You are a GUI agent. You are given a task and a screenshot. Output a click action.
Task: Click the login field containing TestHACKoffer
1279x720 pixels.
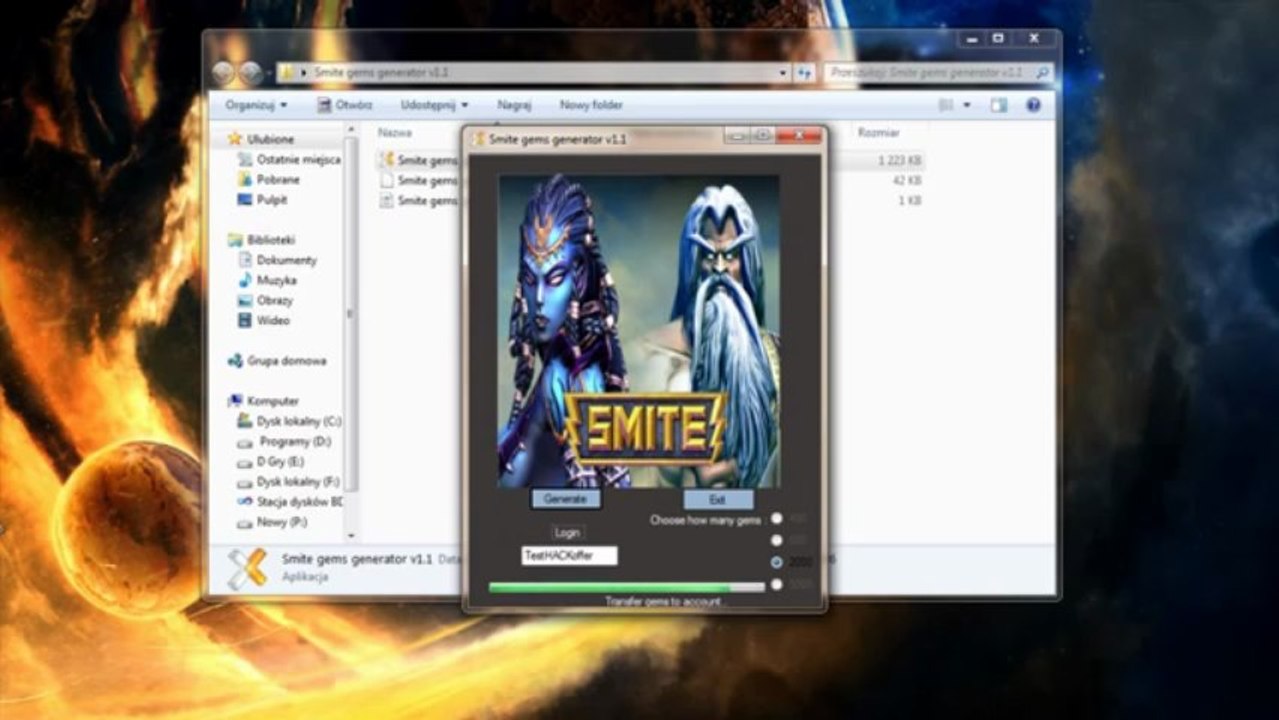569,555
